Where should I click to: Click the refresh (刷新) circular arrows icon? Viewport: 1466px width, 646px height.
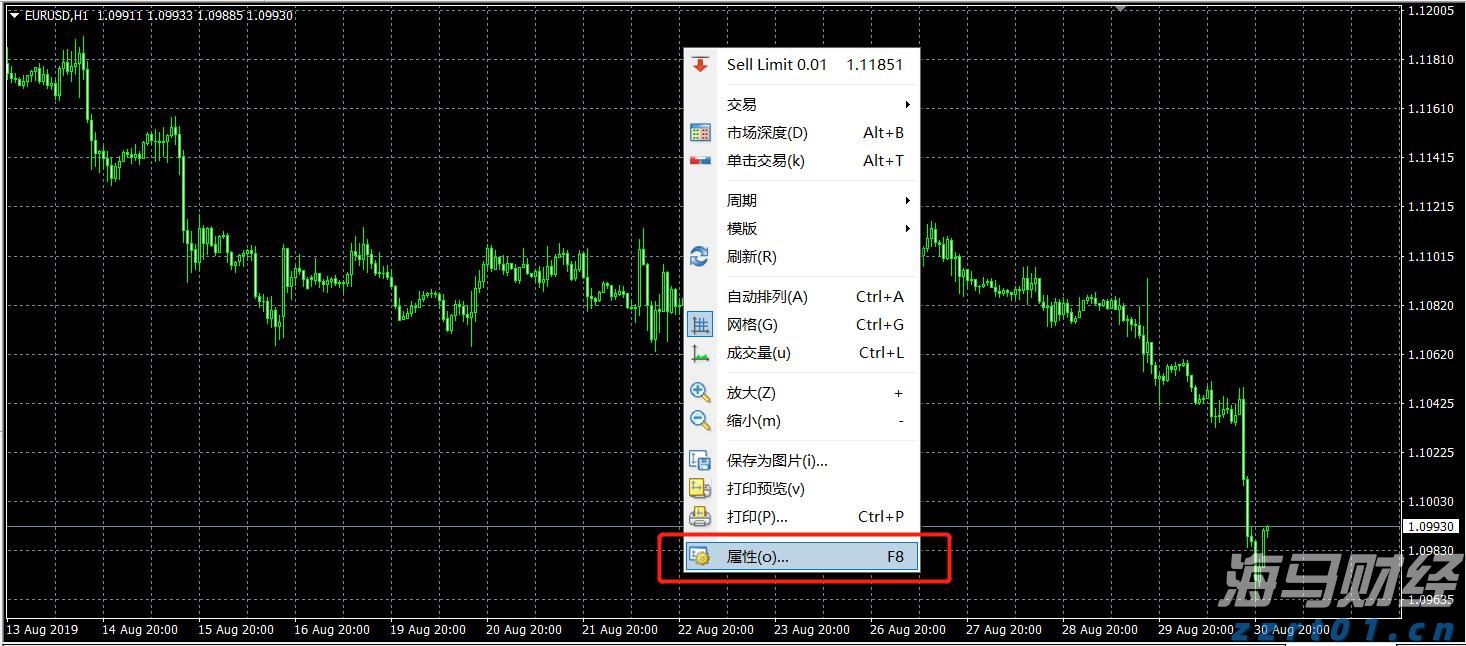coord(700,257)
